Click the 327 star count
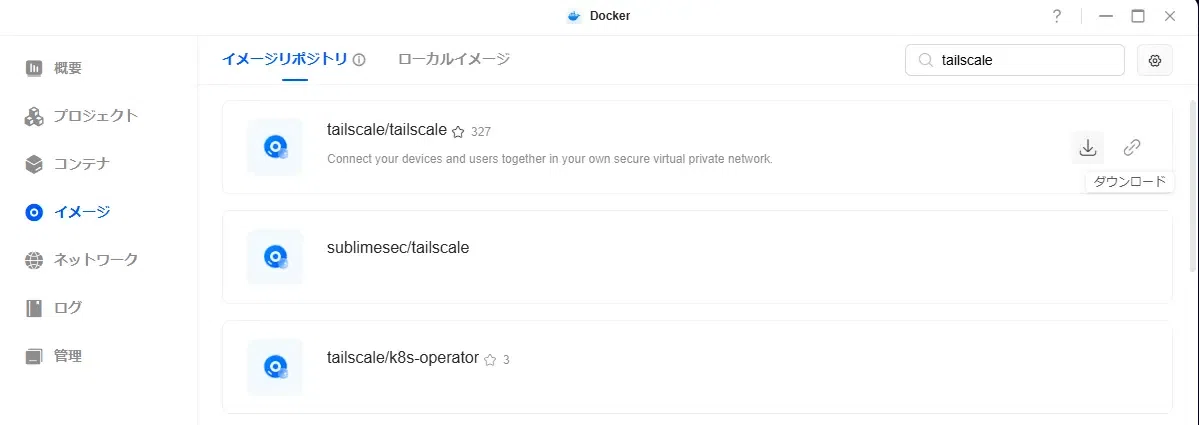Viewport: 1199px width, 425px height. point(481,131)
